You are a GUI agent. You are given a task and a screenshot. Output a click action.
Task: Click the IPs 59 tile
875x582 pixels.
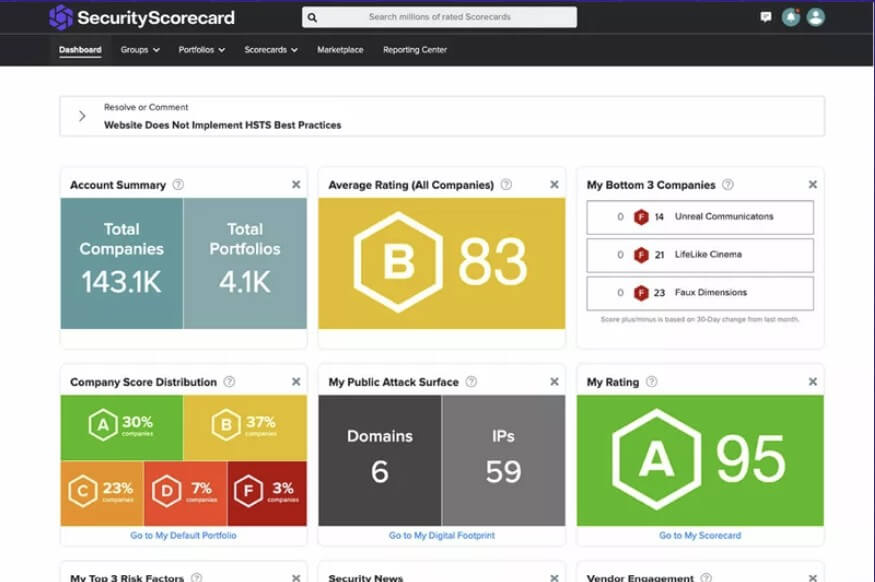(x=503, y=460)
